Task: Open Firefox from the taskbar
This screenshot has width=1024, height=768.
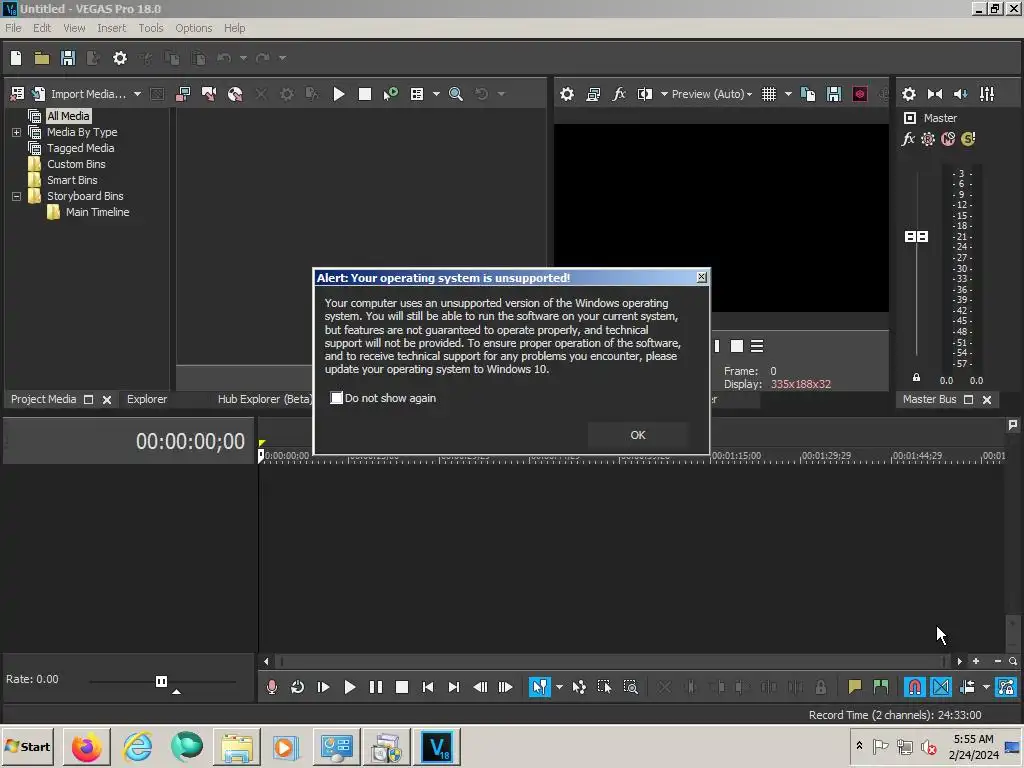Action: coord(86,746)
